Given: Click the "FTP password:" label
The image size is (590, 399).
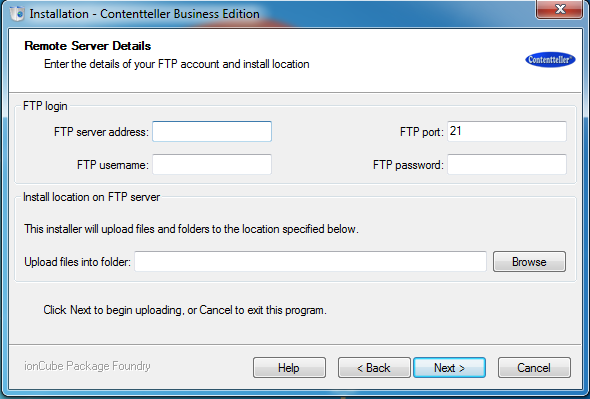Looking at the screenshot, I should [x=408, y=165].
